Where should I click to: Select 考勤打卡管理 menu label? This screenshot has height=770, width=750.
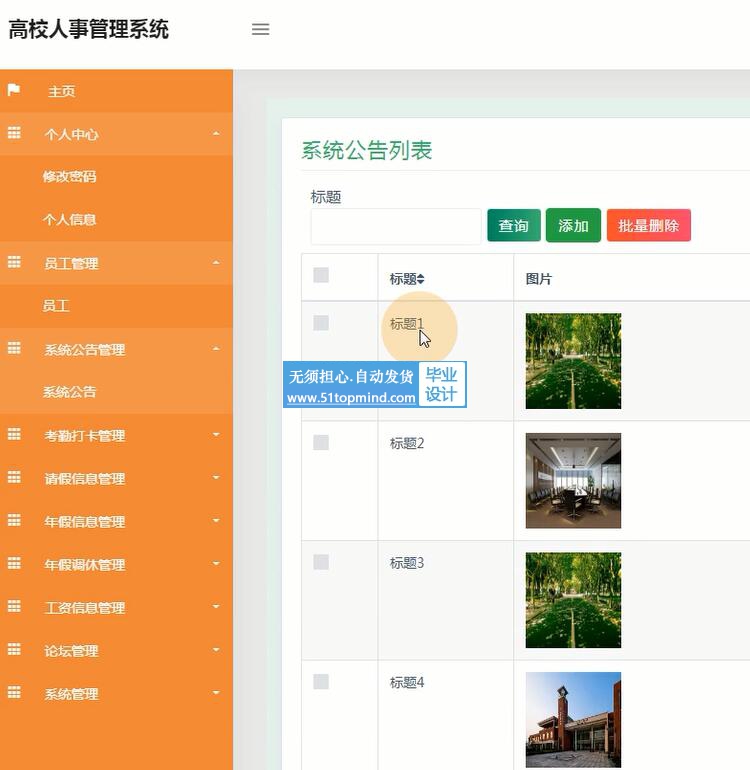84,436
